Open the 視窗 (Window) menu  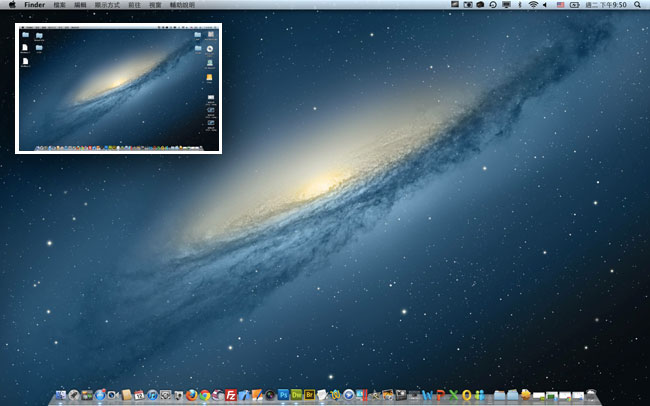(x=155, y=5)
